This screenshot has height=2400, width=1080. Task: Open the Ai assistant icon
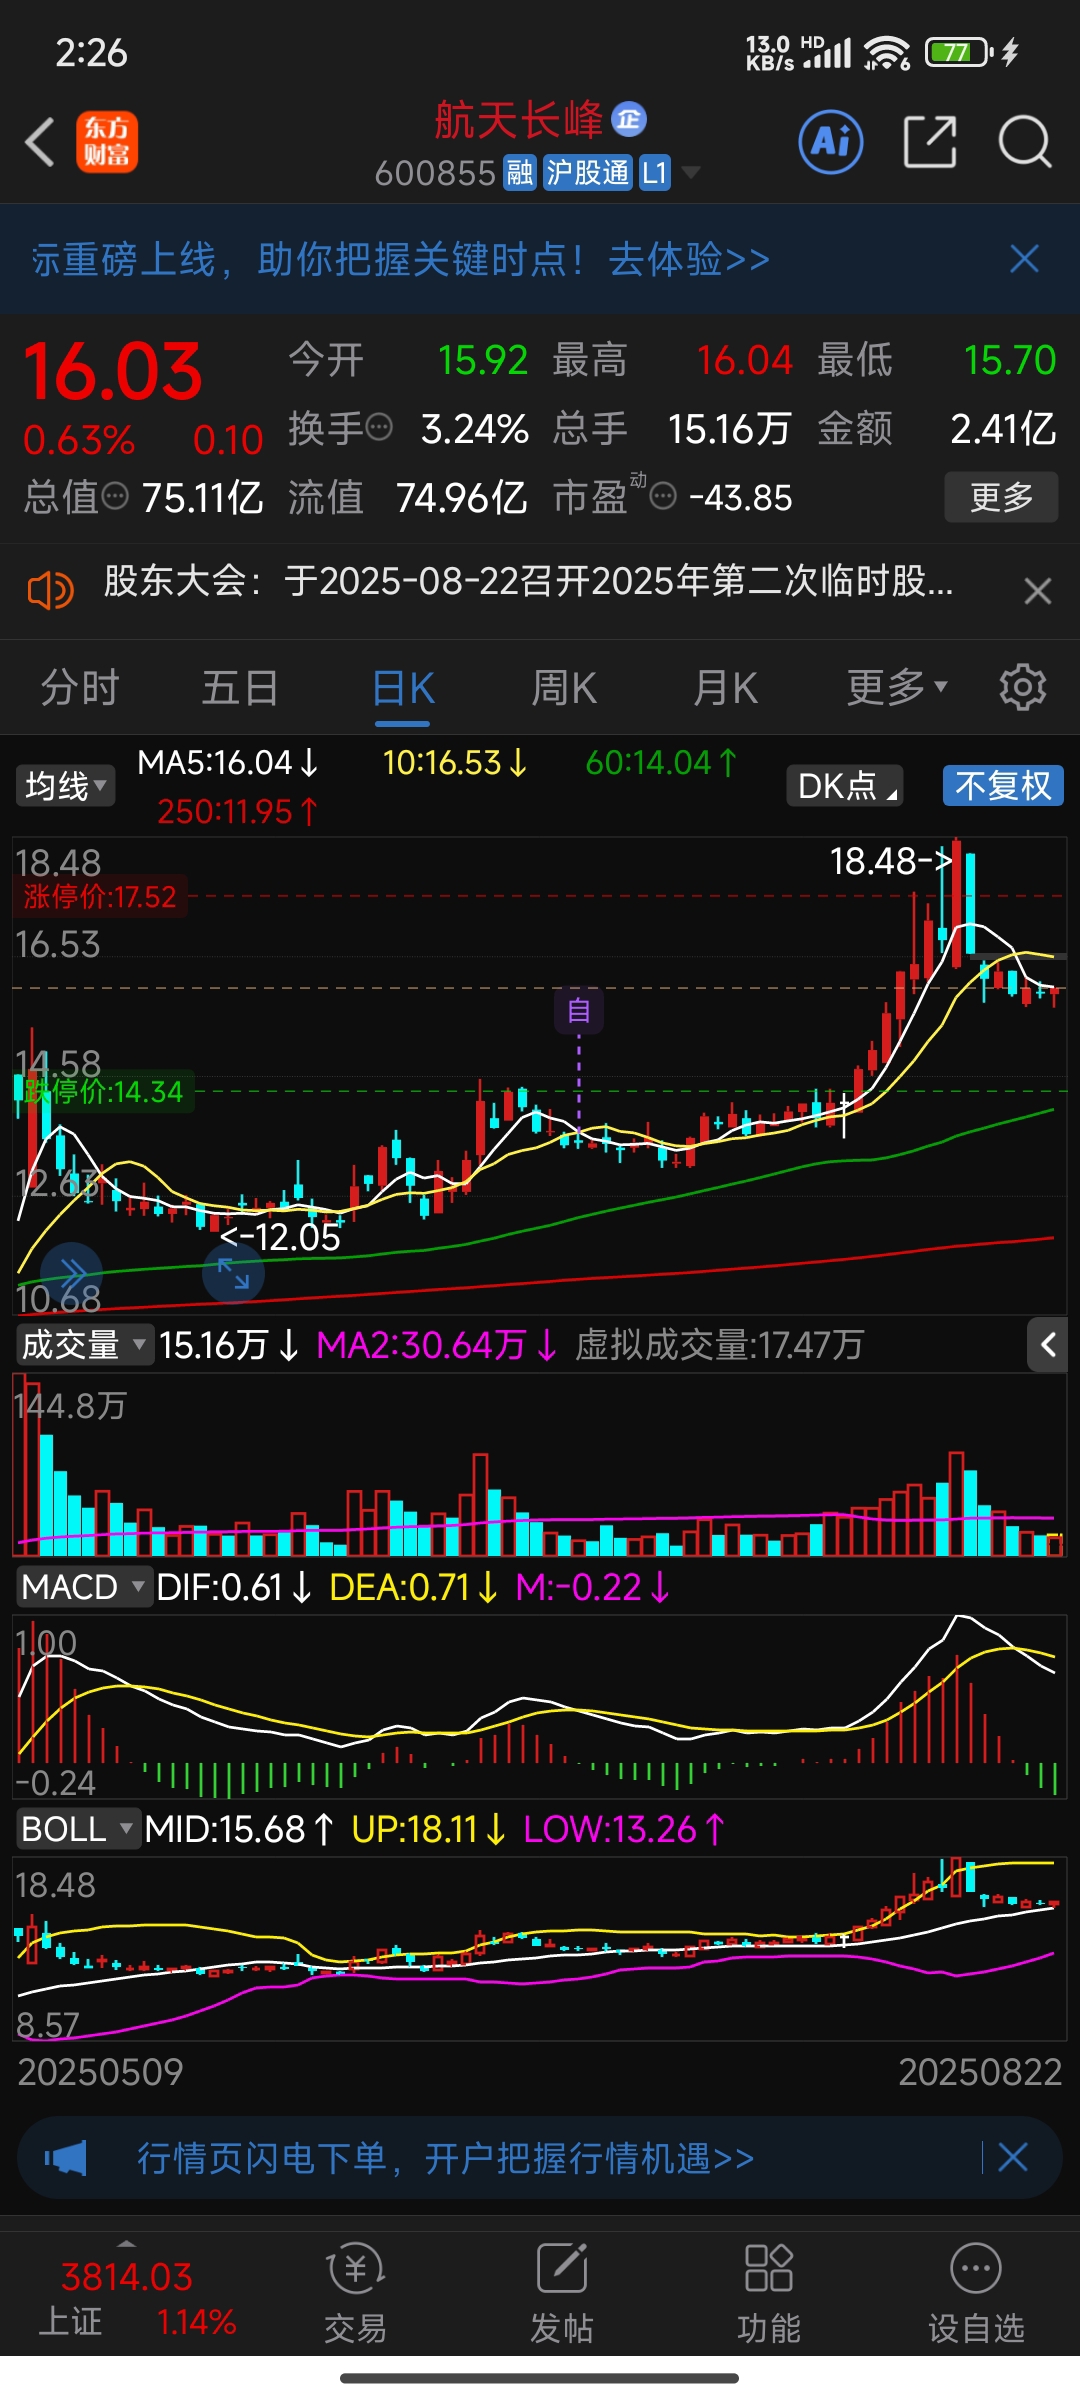831,142
